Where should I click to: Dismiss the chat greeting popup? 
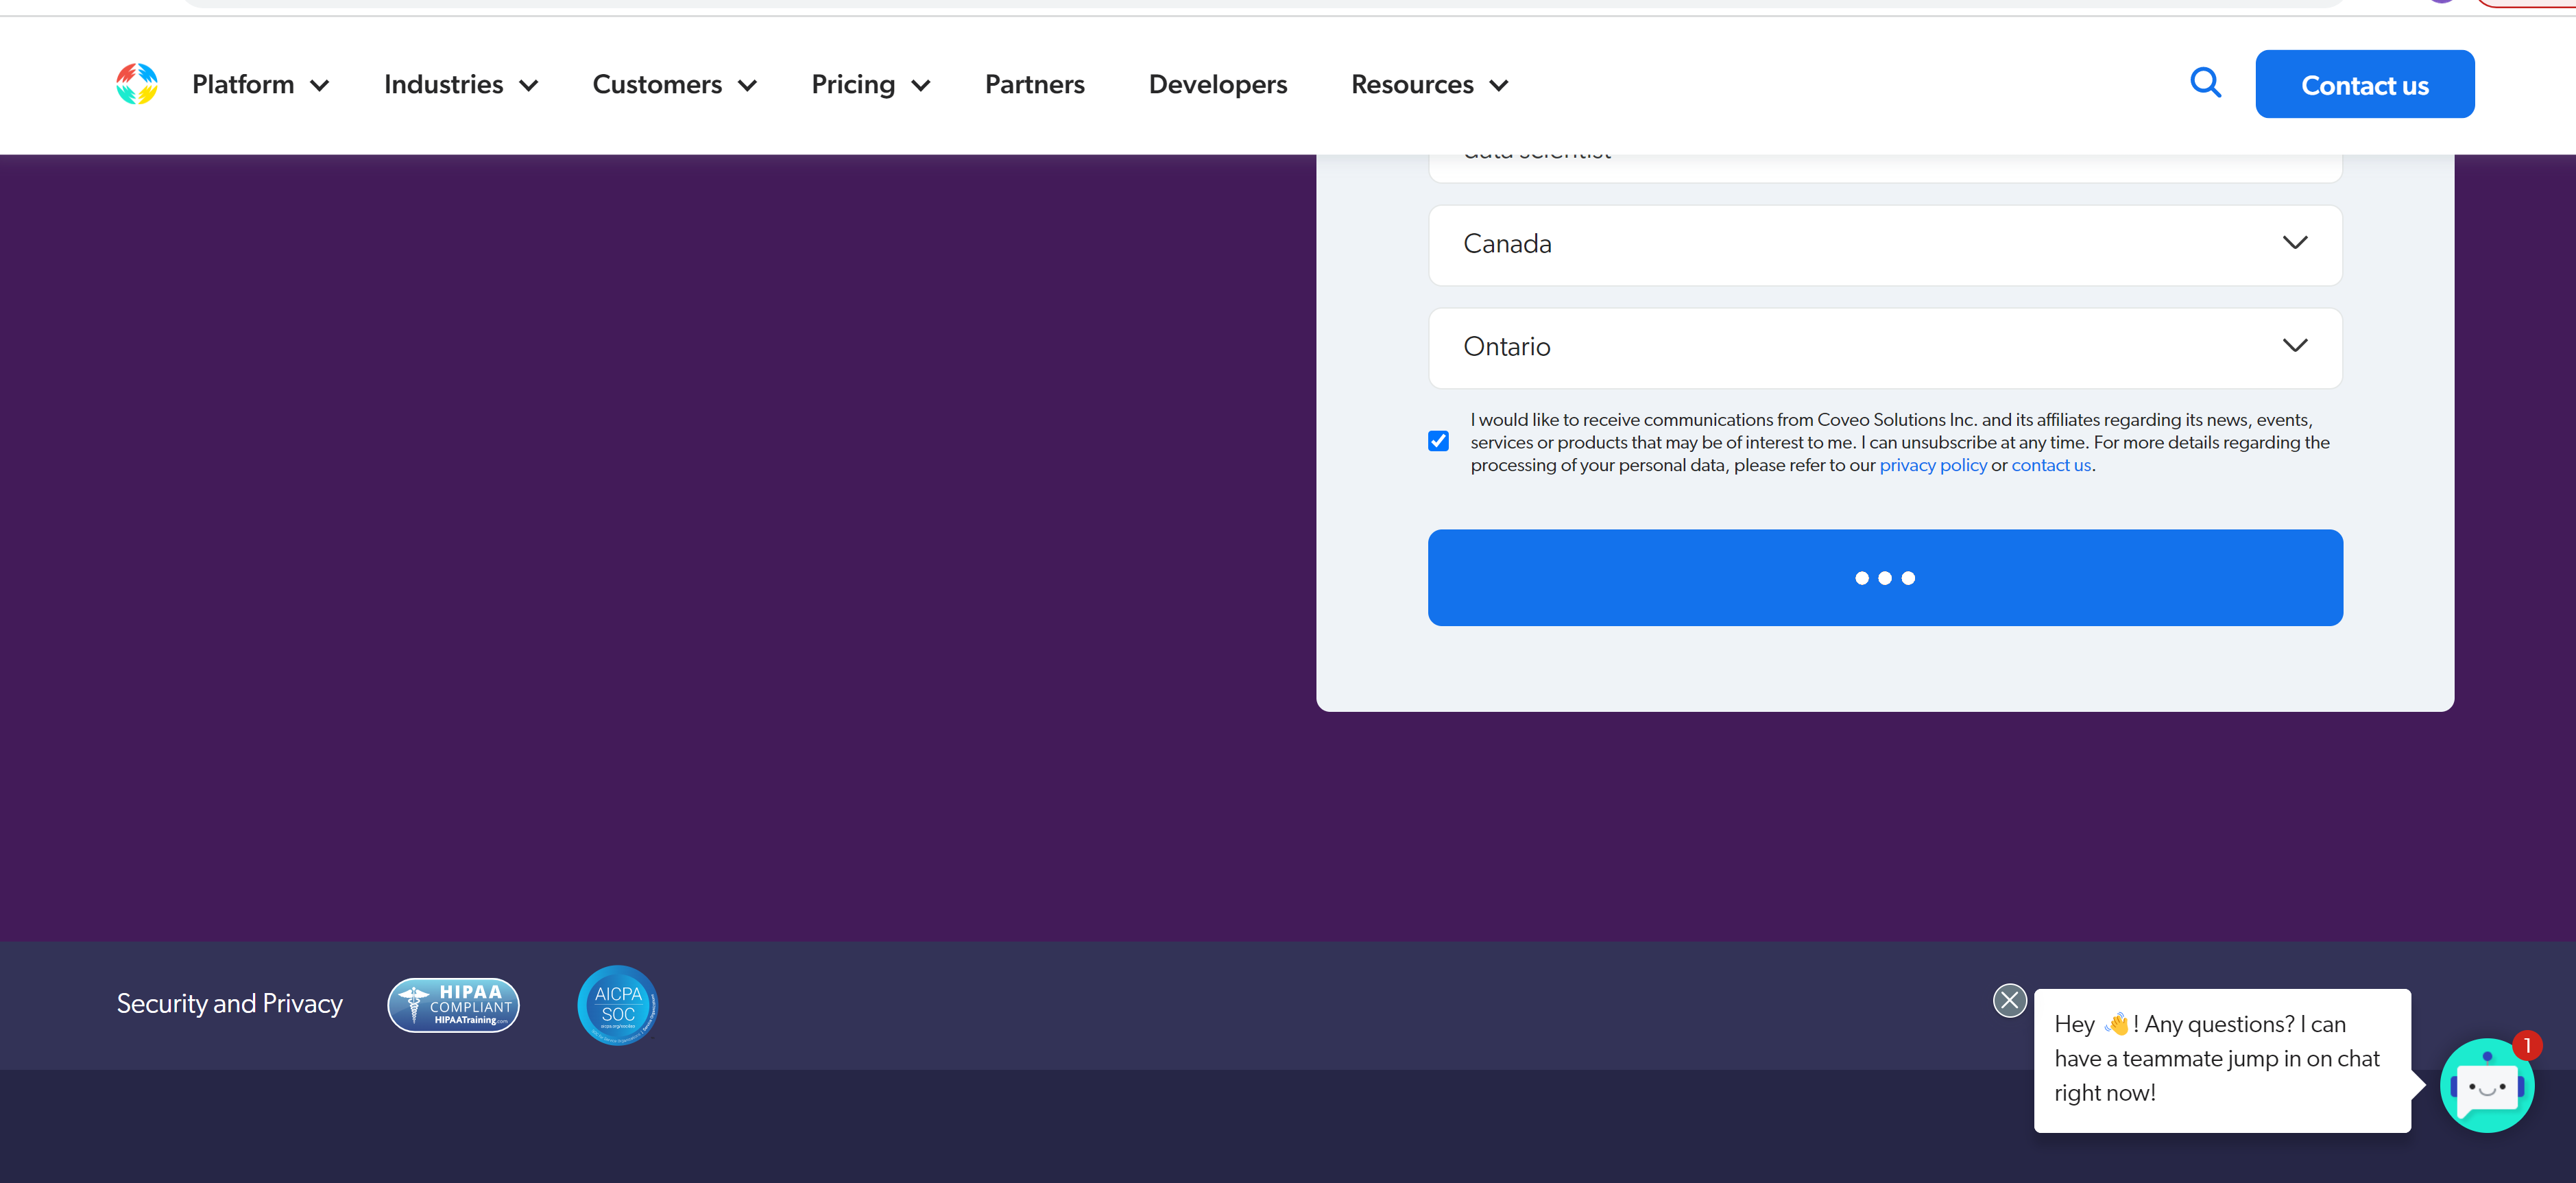click(2009, 1000)
